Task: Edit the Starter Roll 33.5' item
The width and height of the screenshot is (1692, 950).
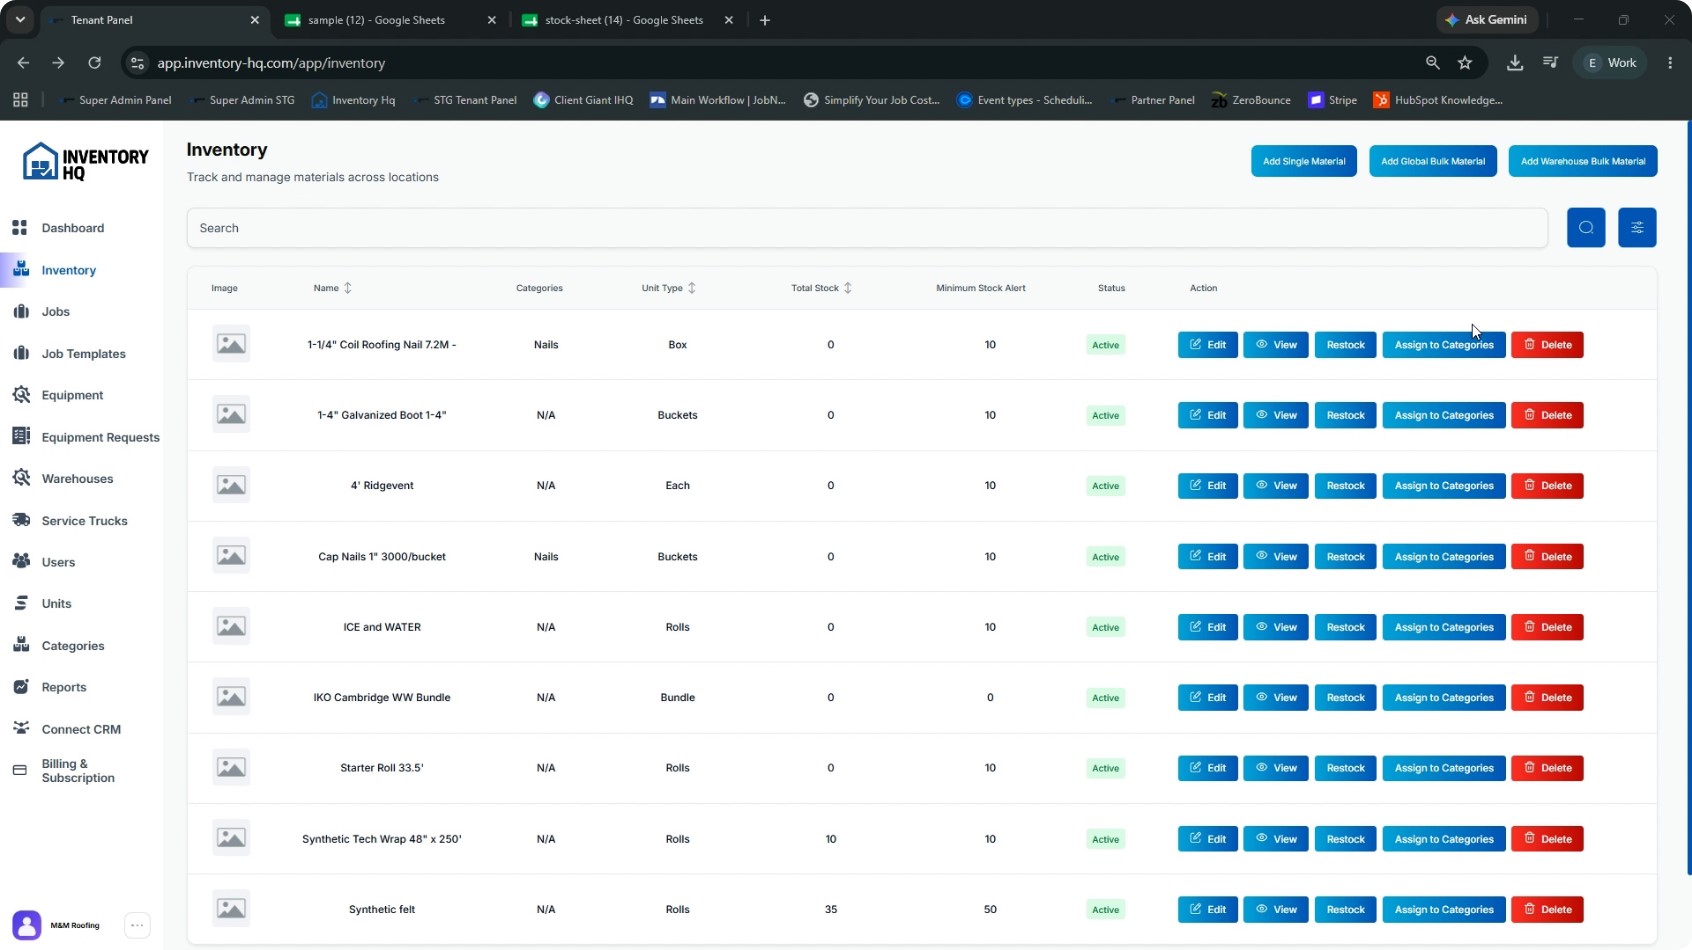Action: [1208, 768]
